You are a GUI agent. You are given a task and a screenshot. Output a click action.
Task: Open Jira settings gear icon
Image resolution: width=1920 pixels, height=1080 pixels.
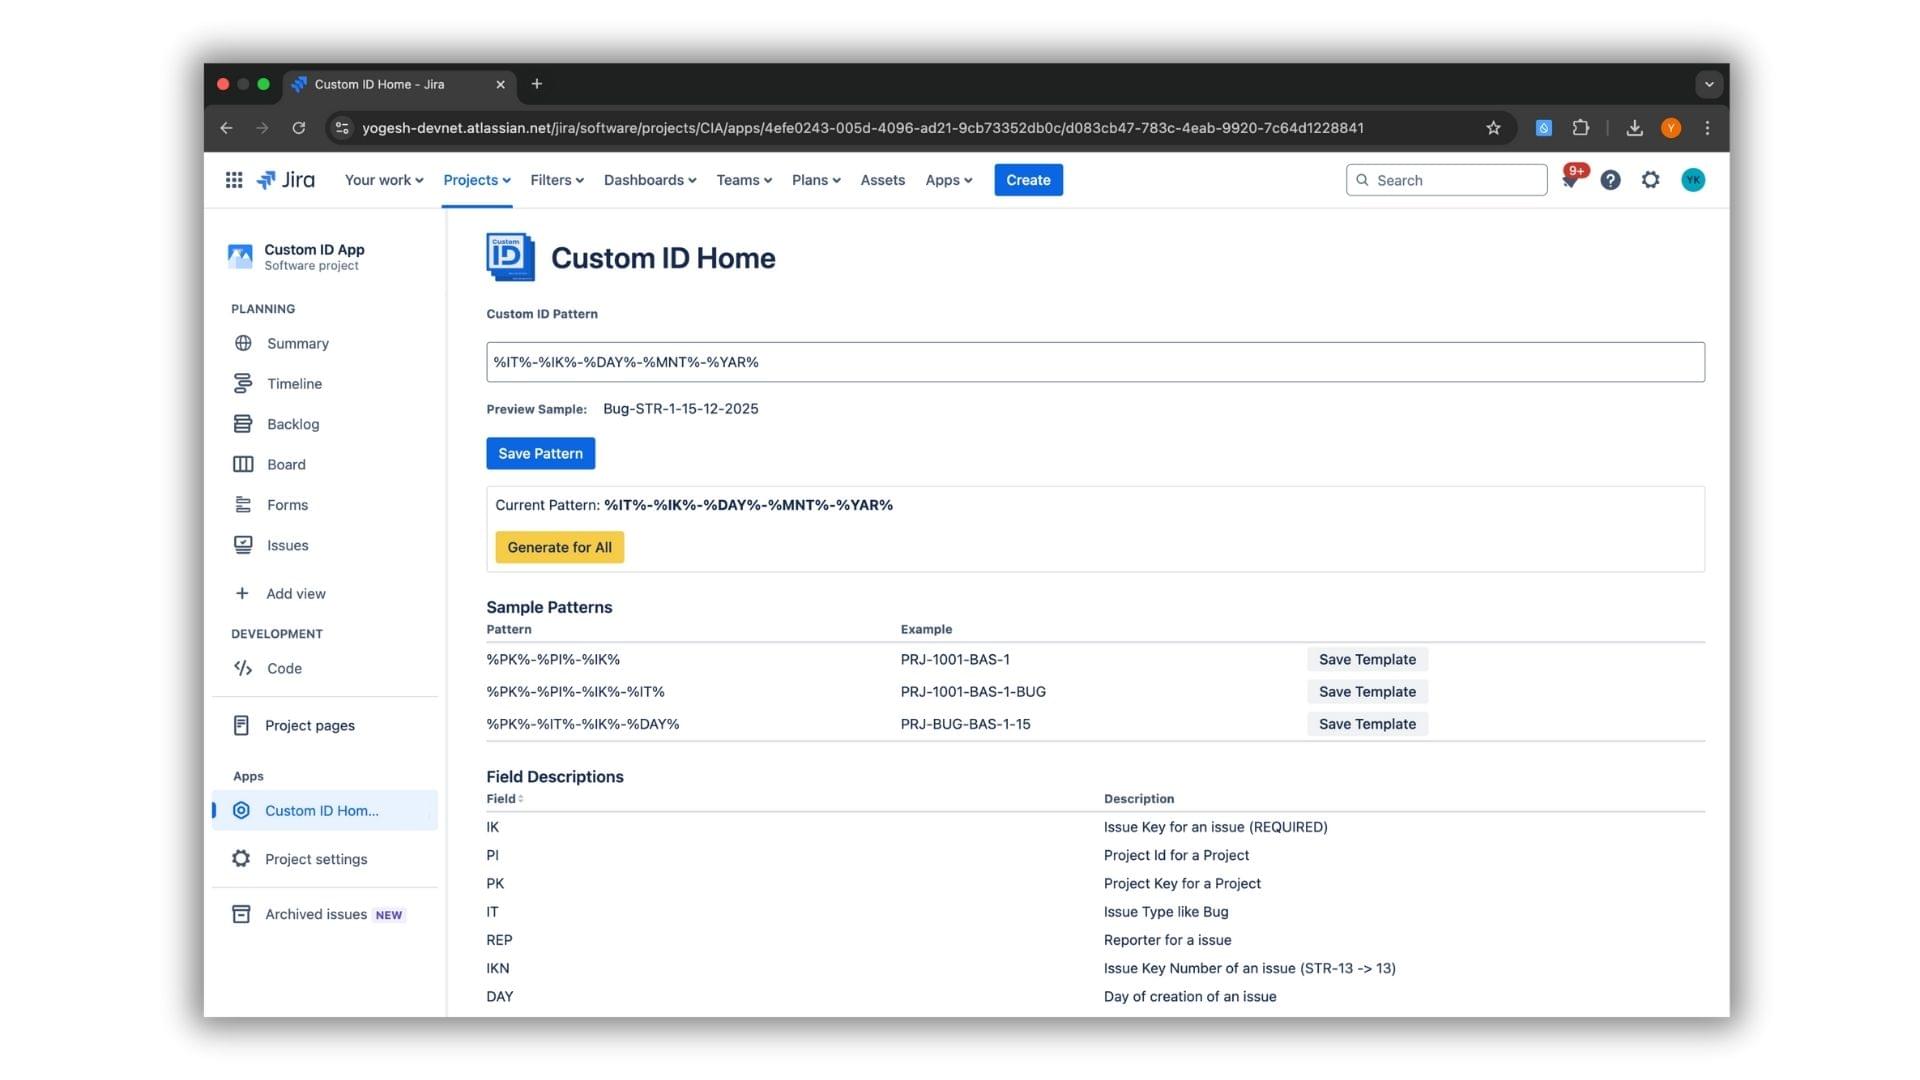pyautogui.click(x=1650, y=180)
